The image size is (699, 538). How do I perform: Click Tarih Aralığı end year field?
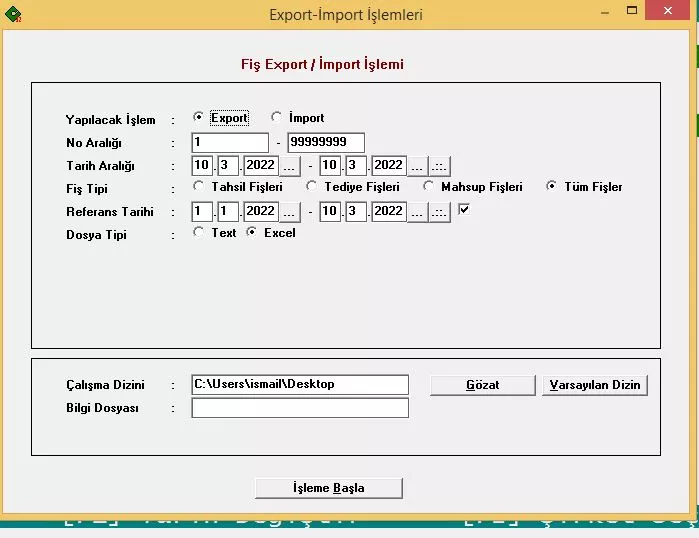click(x=389, y=165)
